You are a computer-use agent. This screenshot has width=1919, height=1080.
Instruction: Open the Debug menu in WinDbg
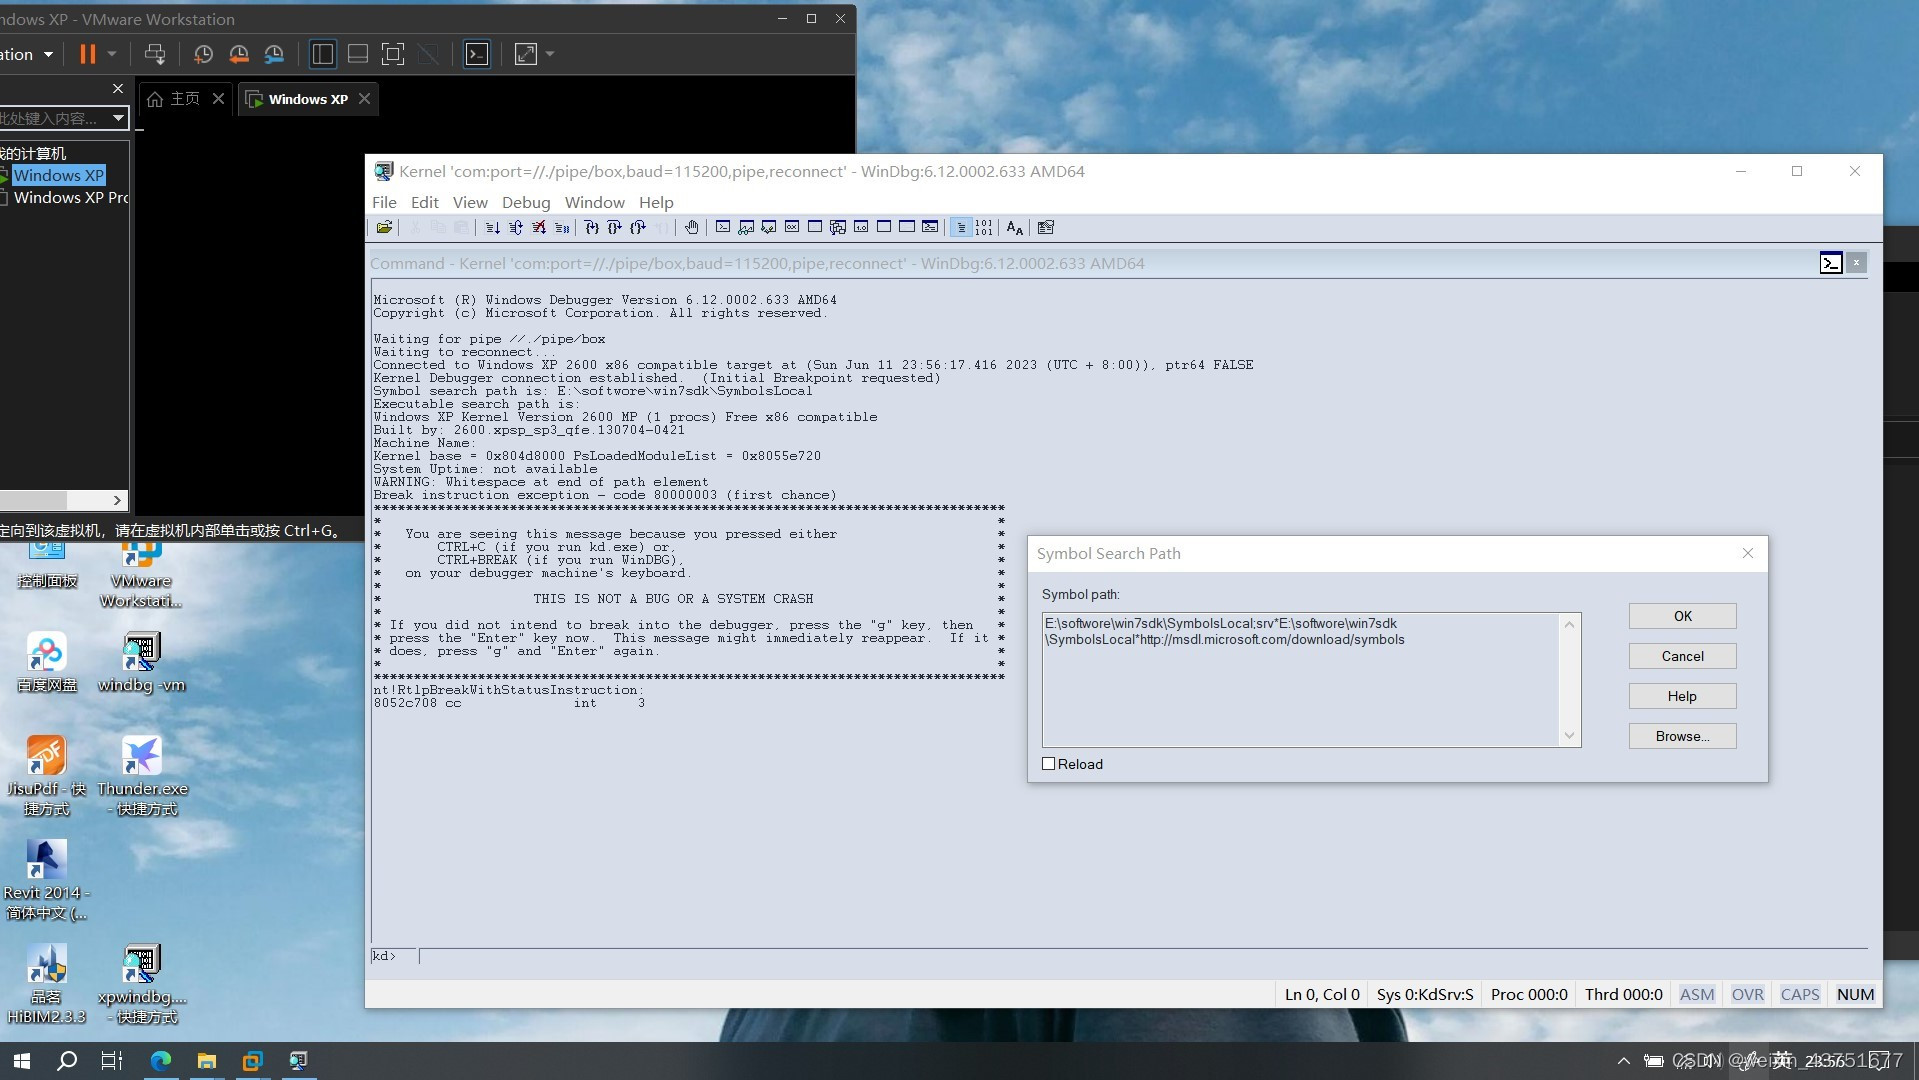click(x=526, y=202)
